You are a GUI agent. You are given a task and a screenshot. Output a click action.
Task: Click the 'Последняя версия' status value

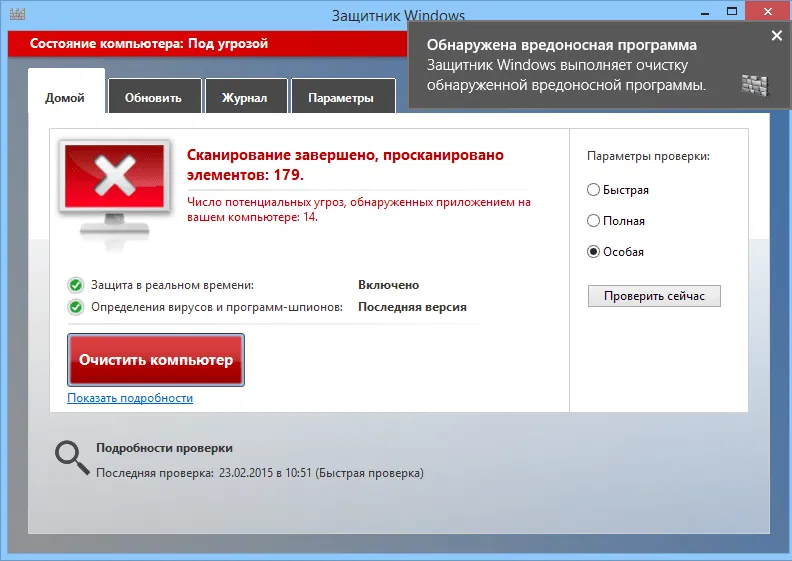tap(412, 307)
